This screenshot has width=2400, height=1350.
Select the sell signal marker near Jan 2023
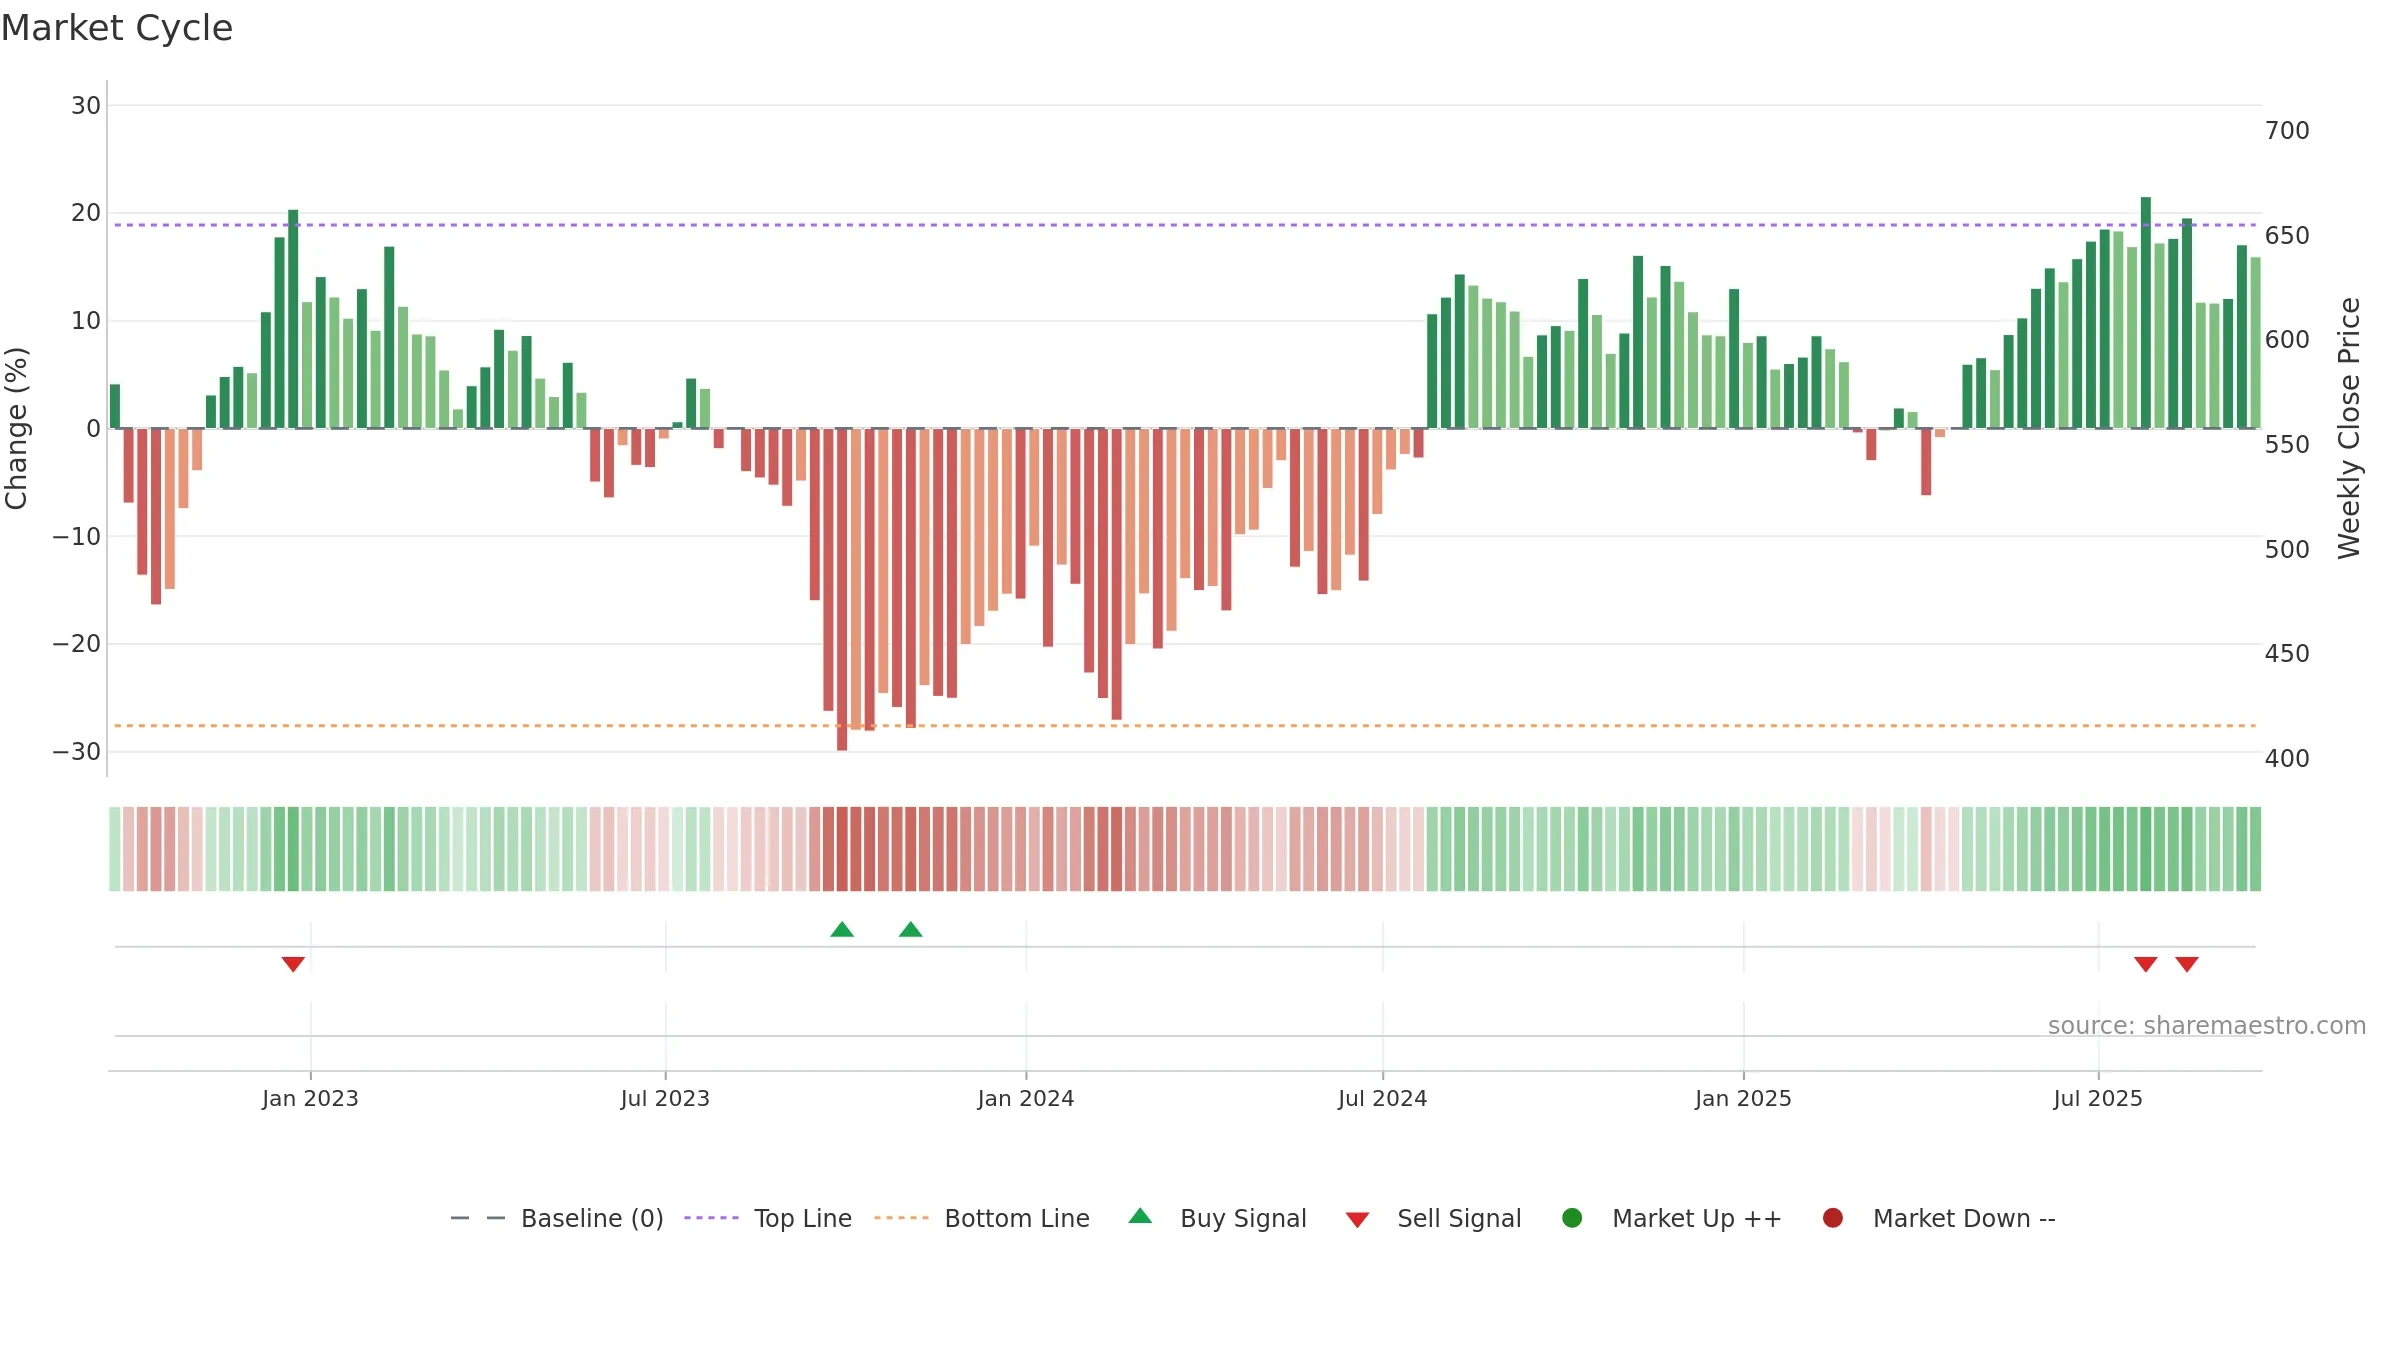click(x=293, y=964)
